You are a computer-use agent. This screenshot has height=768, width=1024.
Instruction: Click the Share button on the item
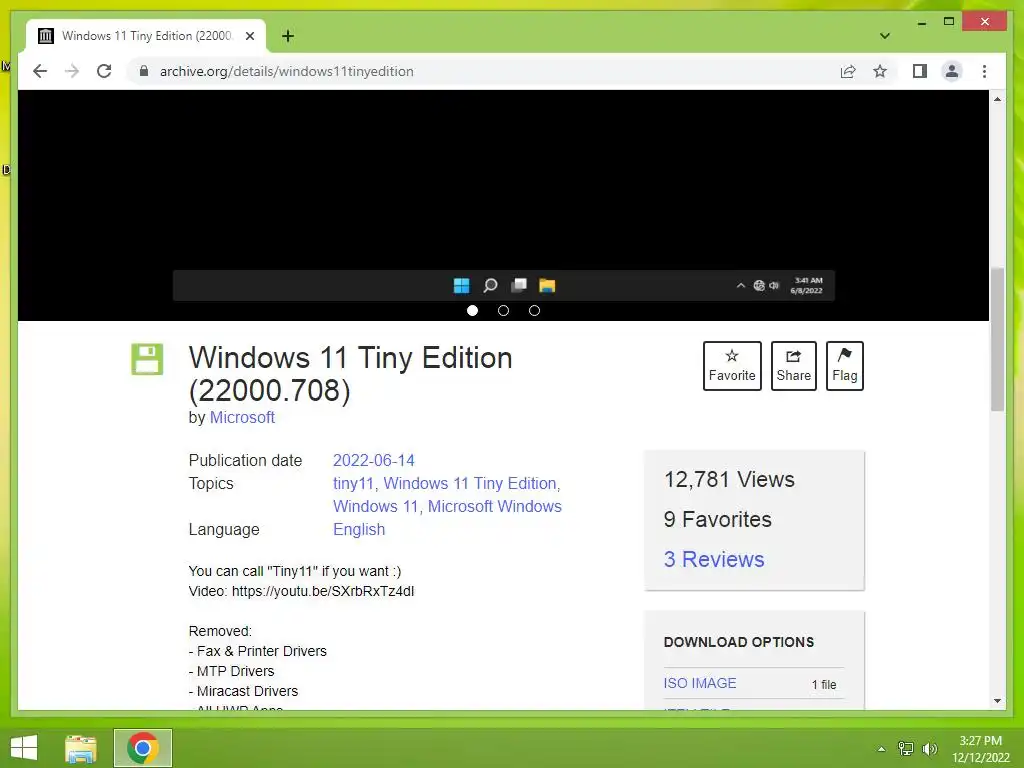tap(793, 366)
